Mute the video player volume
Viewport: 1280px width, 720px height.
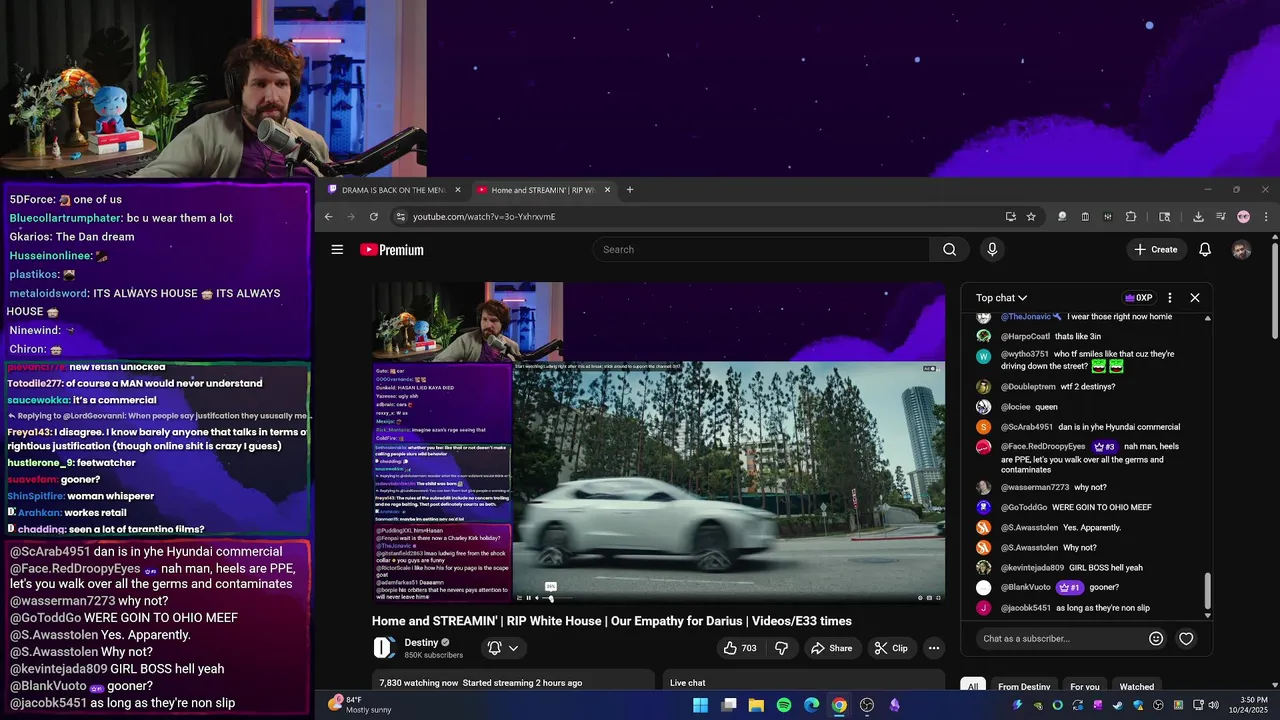pos(537,598)
